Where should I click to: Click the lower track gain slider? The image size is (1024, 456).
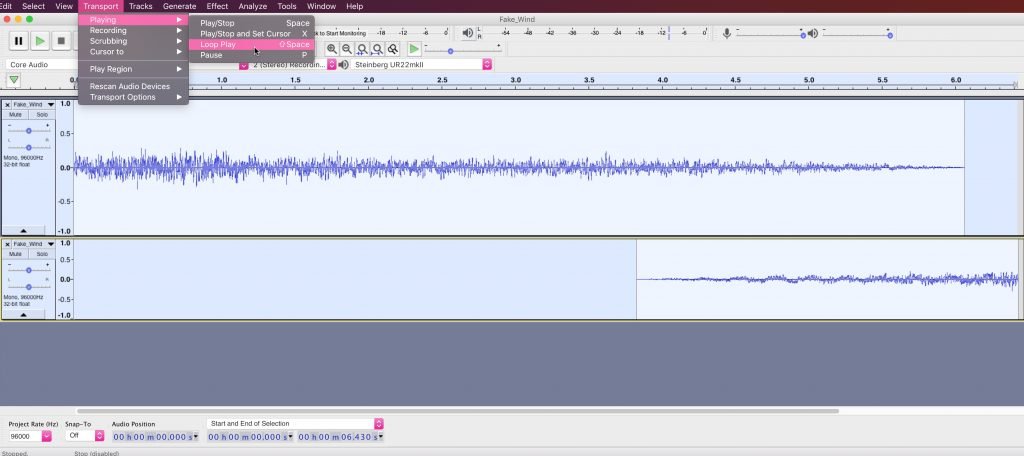coord(29,270)
